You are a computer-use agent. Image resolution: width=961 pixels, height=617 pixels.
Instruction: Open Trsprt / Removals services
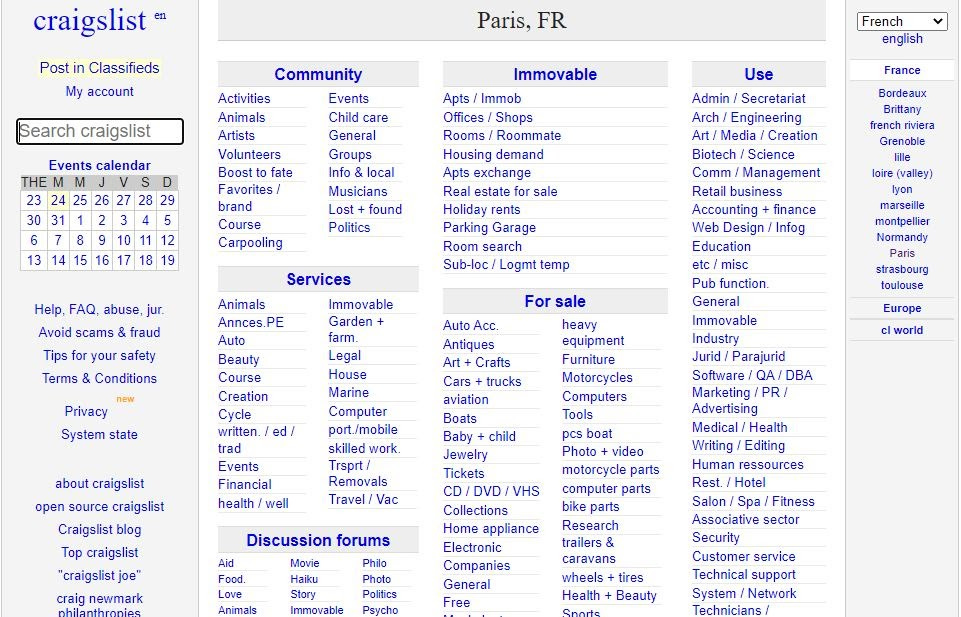(358, 473)
